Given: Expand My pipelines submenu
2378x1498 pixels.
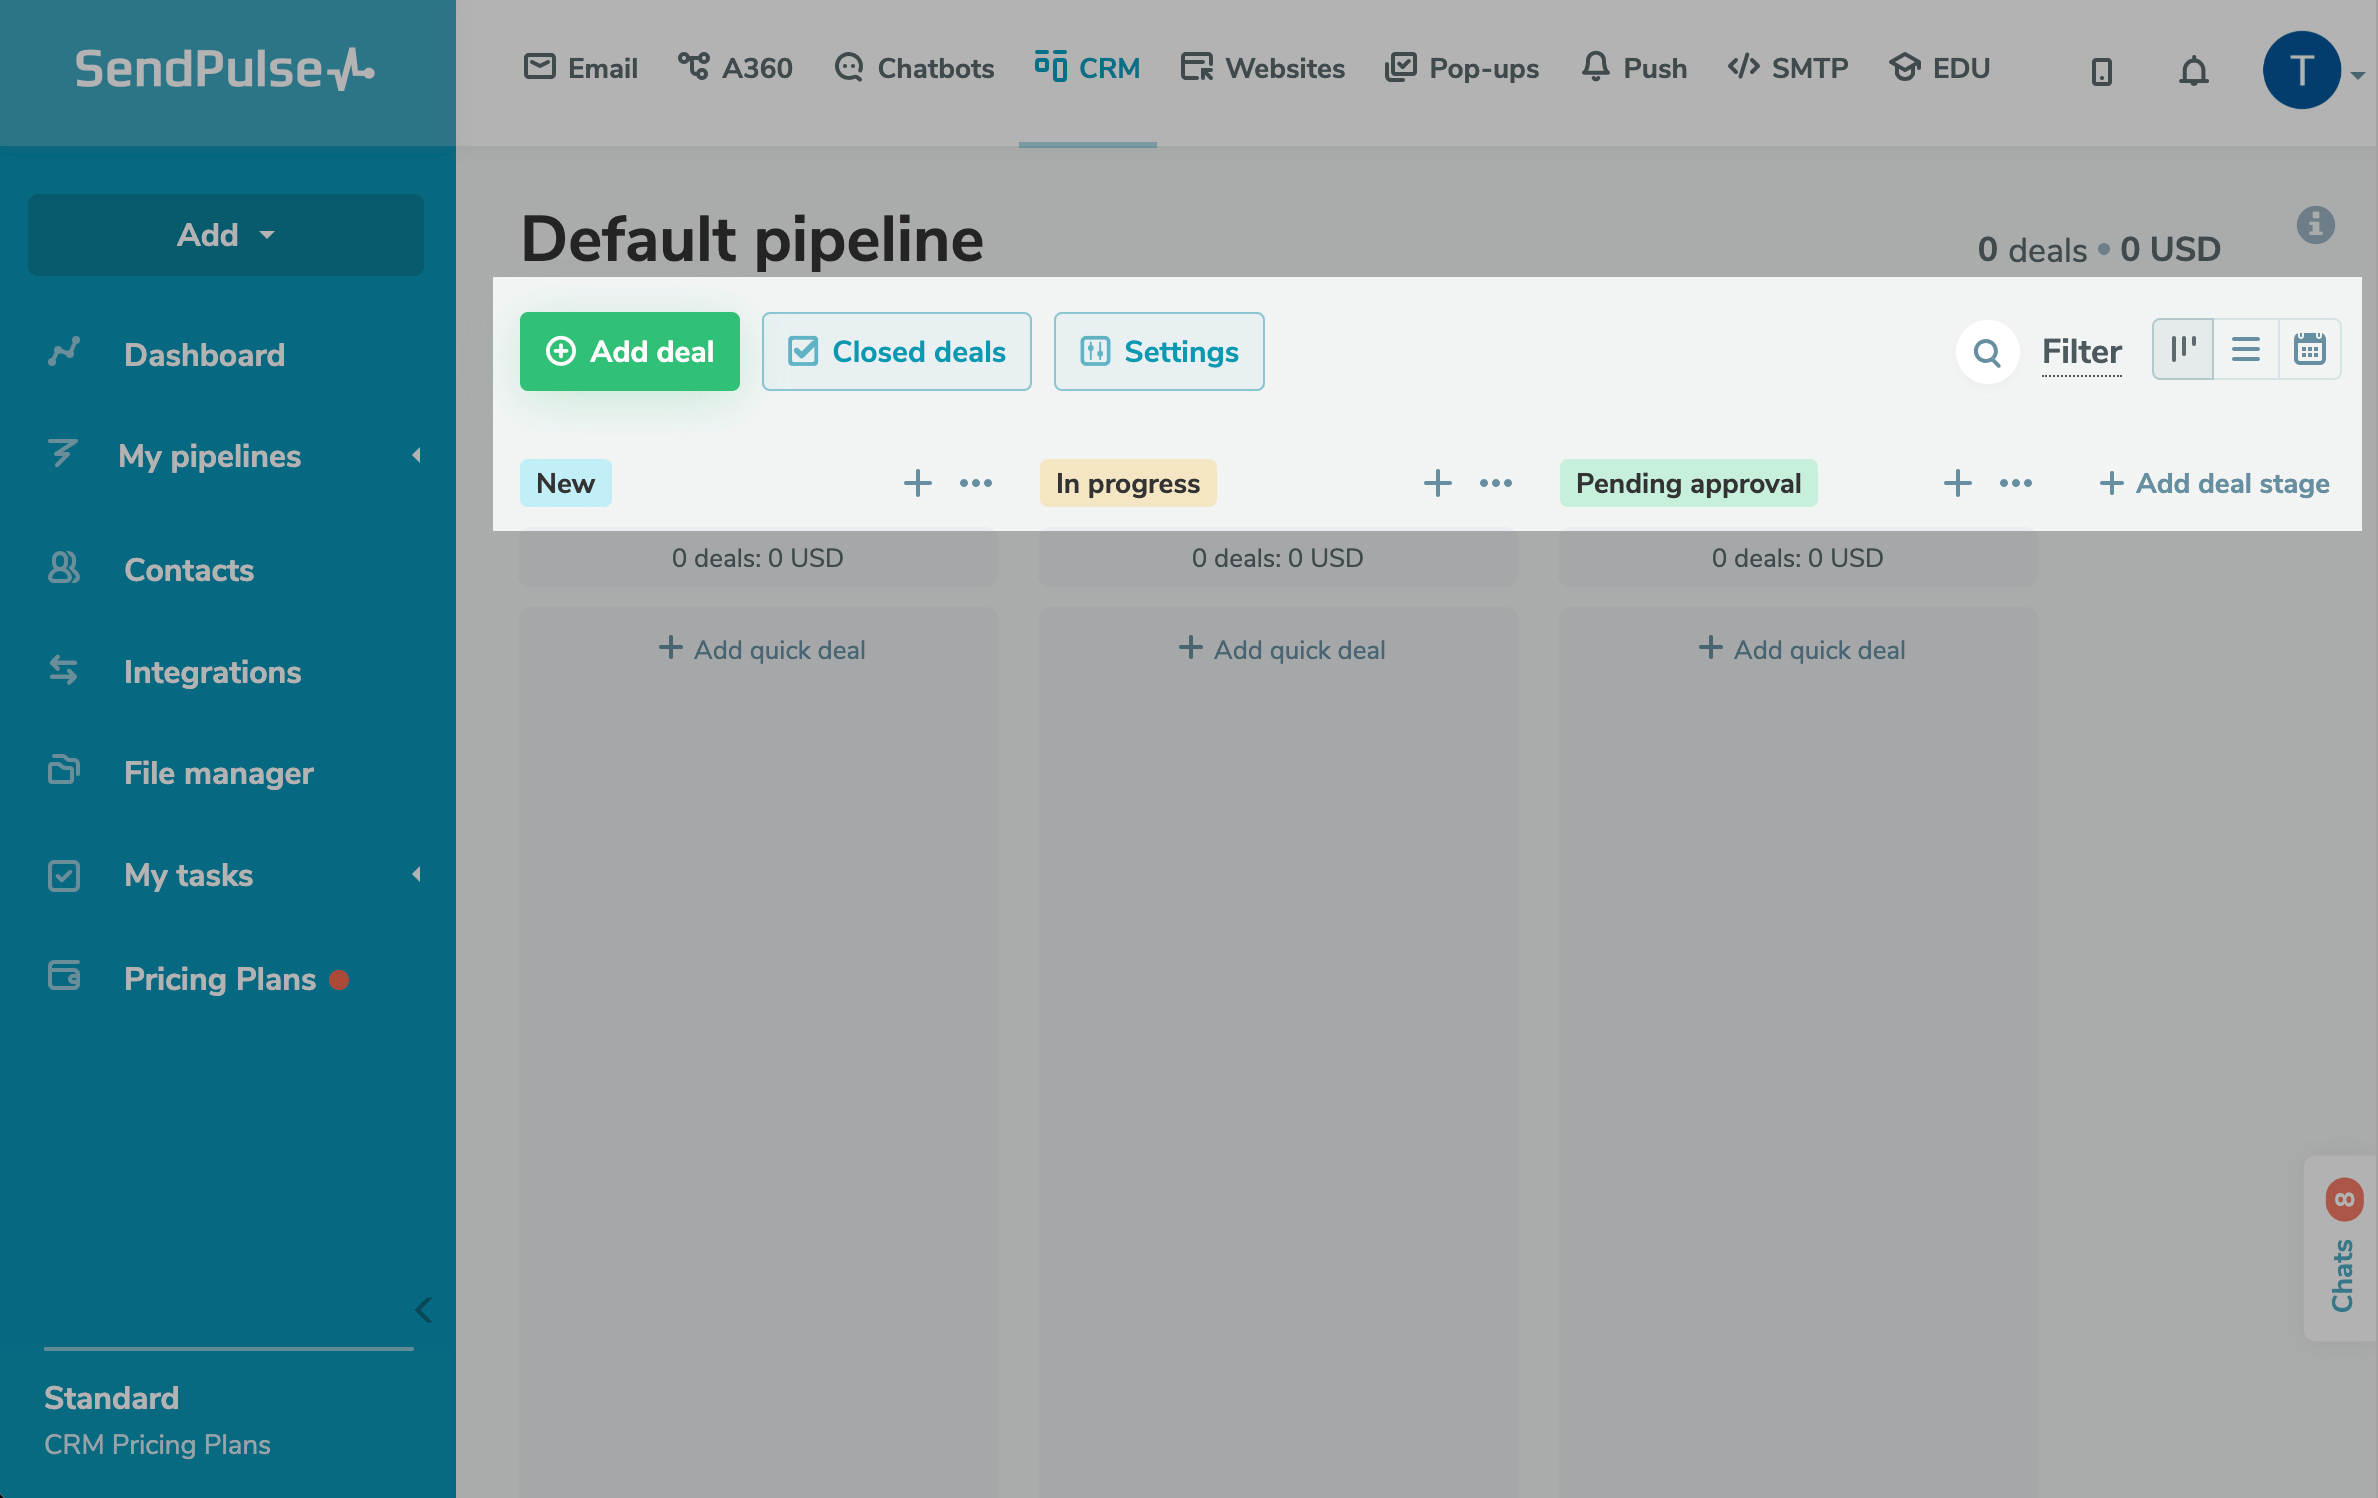Looking at the screenshot, I should click(416, 456).
